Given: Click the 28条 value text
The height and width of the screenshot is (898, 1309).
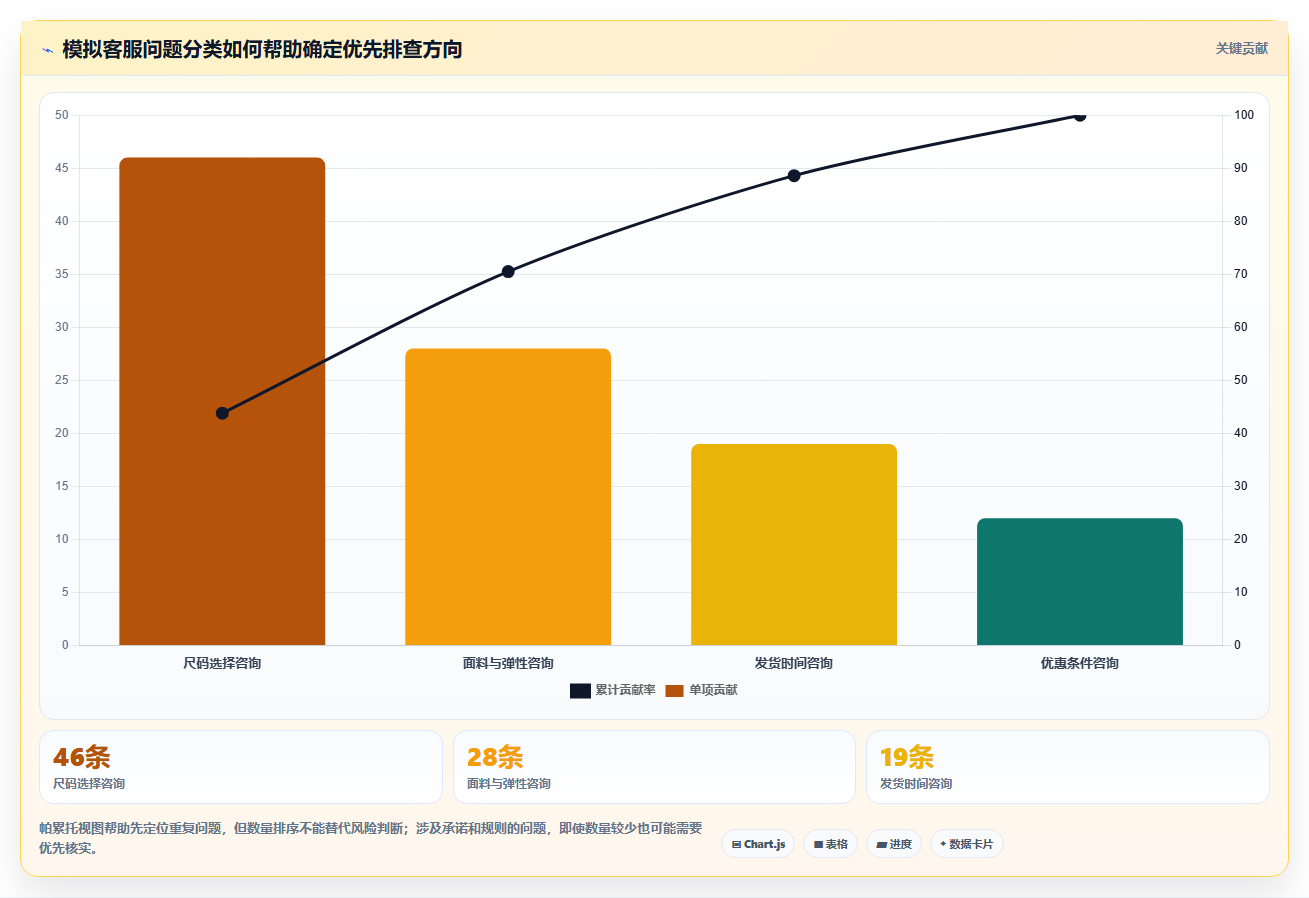Looking at the screenshot, I should point(495,757).
